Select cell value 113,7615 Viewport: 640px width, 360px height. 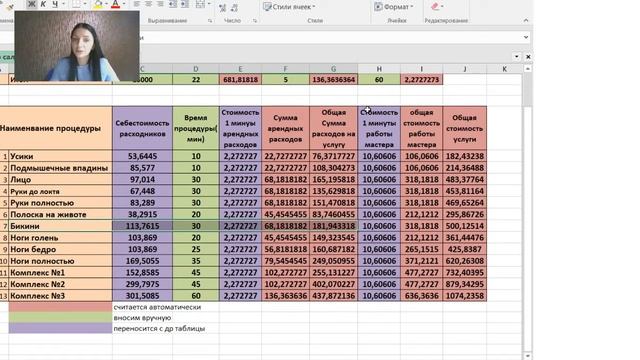(142, 226)
